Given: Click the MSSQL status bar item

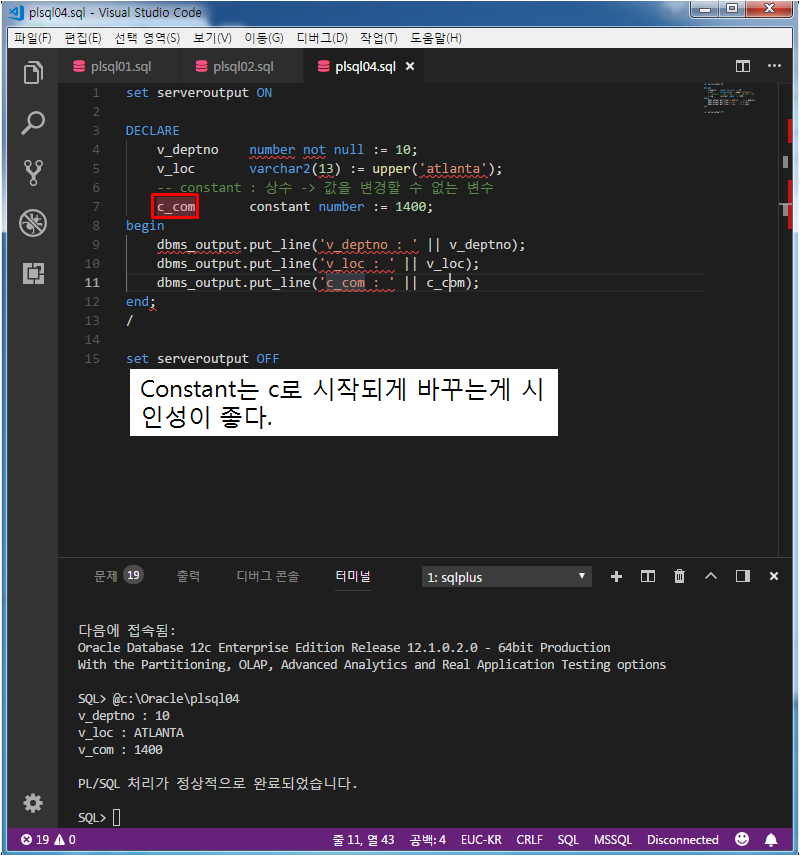Looking at the screenshot, I should (613, 840).
